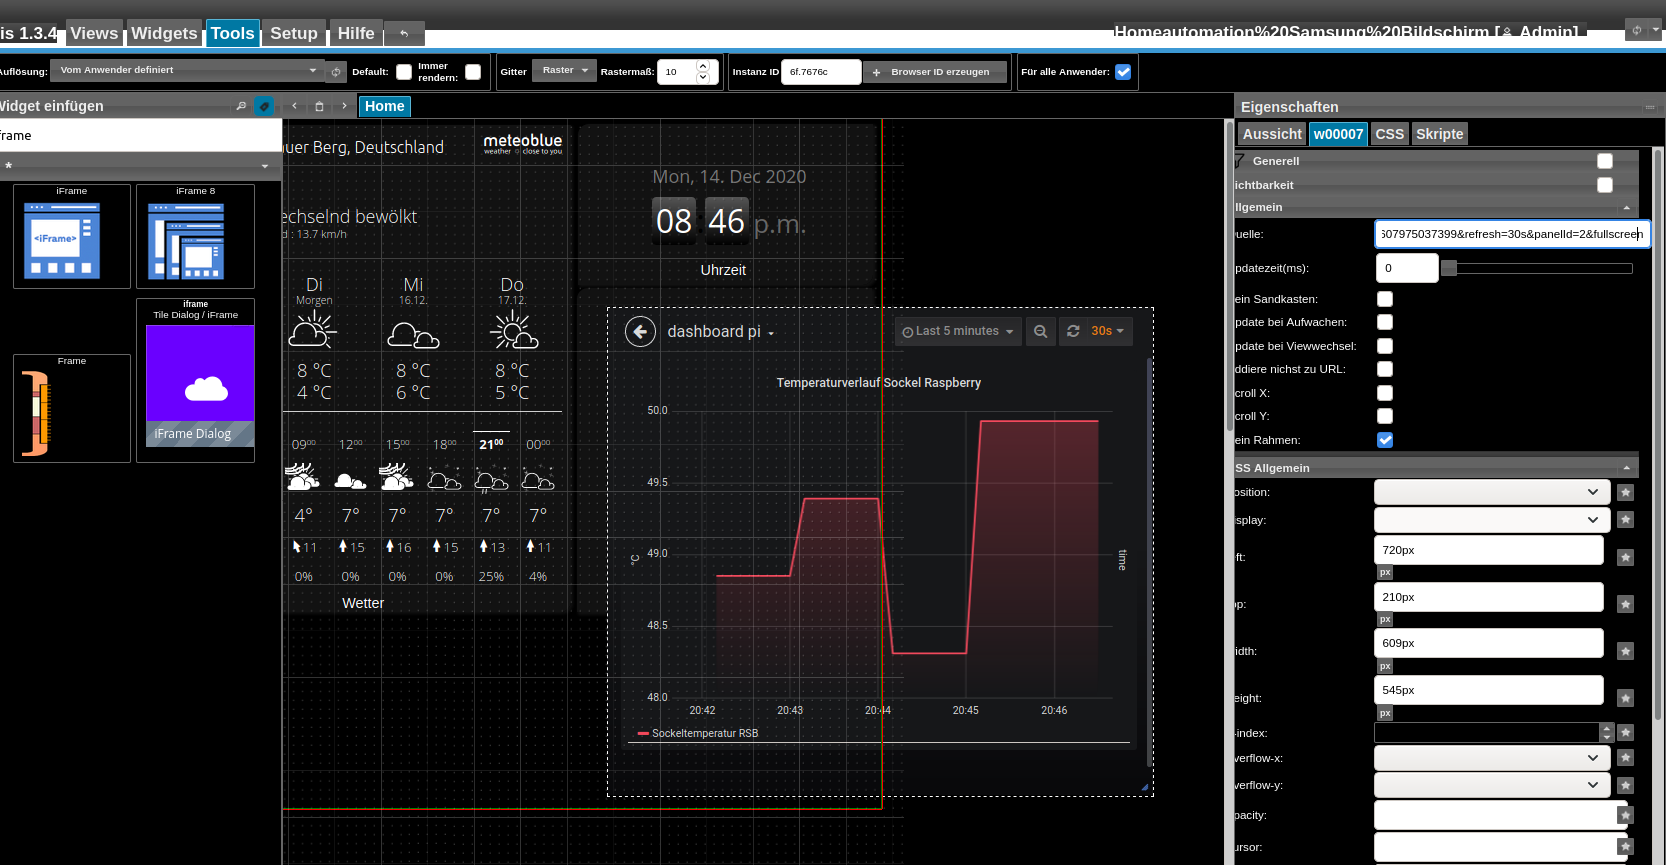Click the Grafana refresh dashboard icon

(1073, 331)
